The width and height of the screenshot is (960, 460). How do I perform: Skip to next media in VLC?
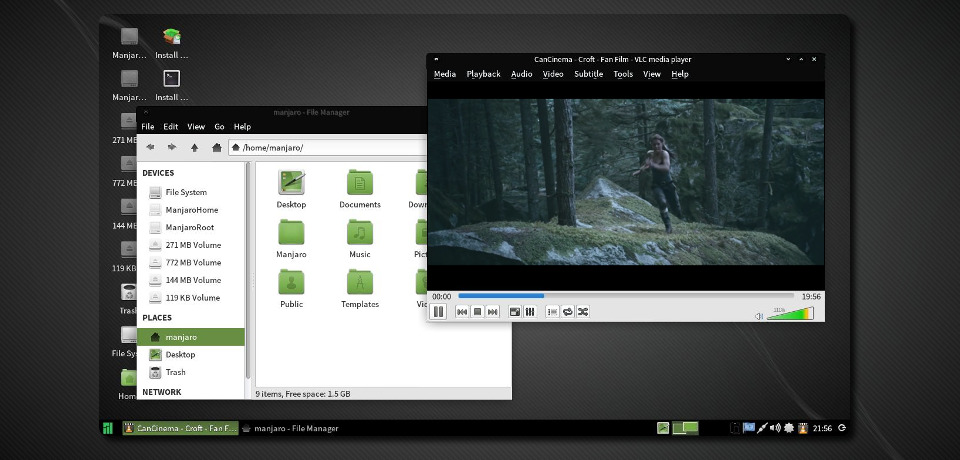coord(493,312)
